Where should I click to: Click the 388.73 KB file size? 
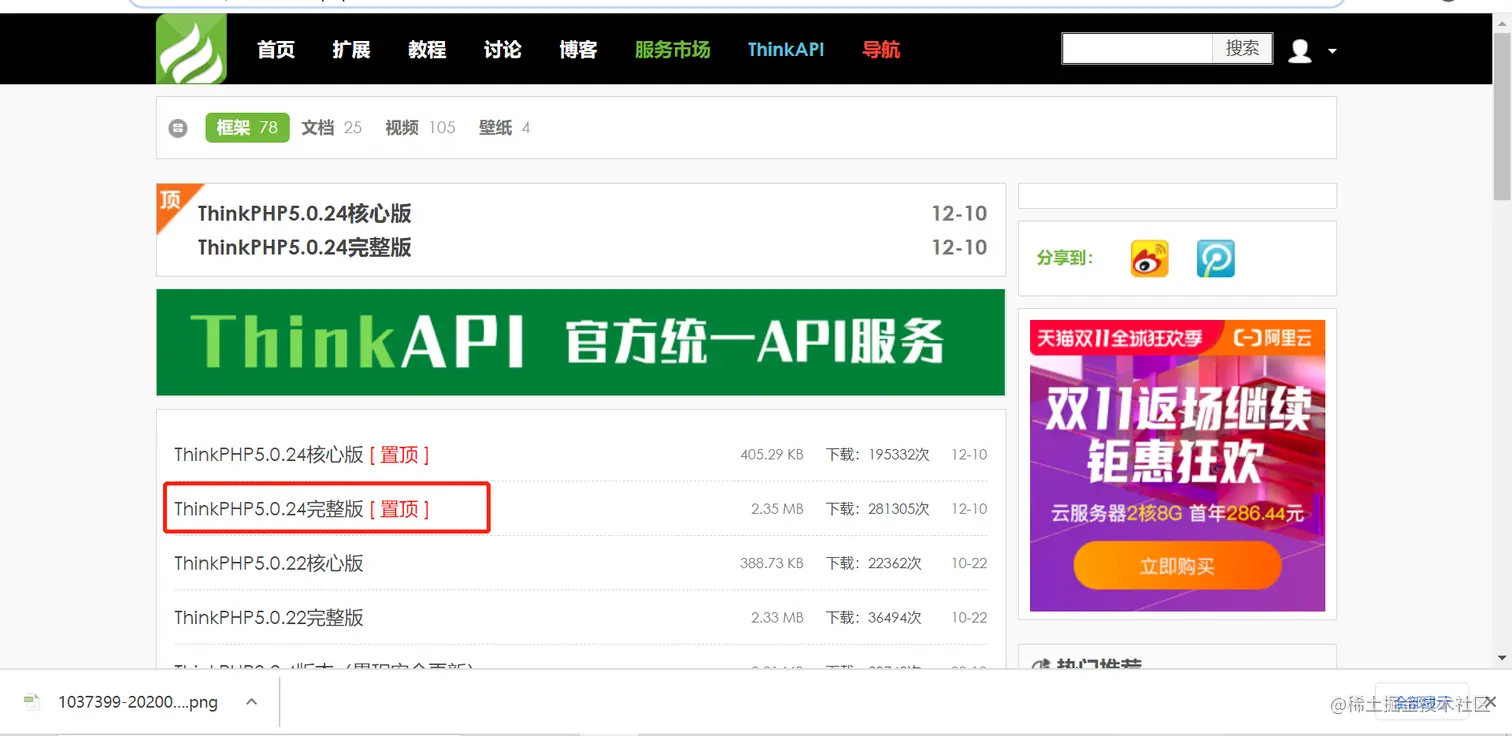pyautogui.click(x=772, y=563)
